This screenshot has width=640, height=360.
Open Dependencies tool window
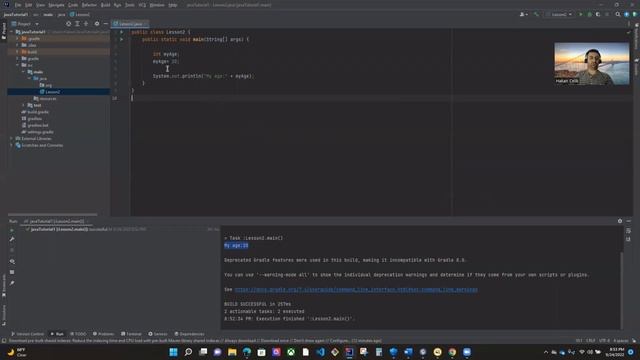(189, 334)
